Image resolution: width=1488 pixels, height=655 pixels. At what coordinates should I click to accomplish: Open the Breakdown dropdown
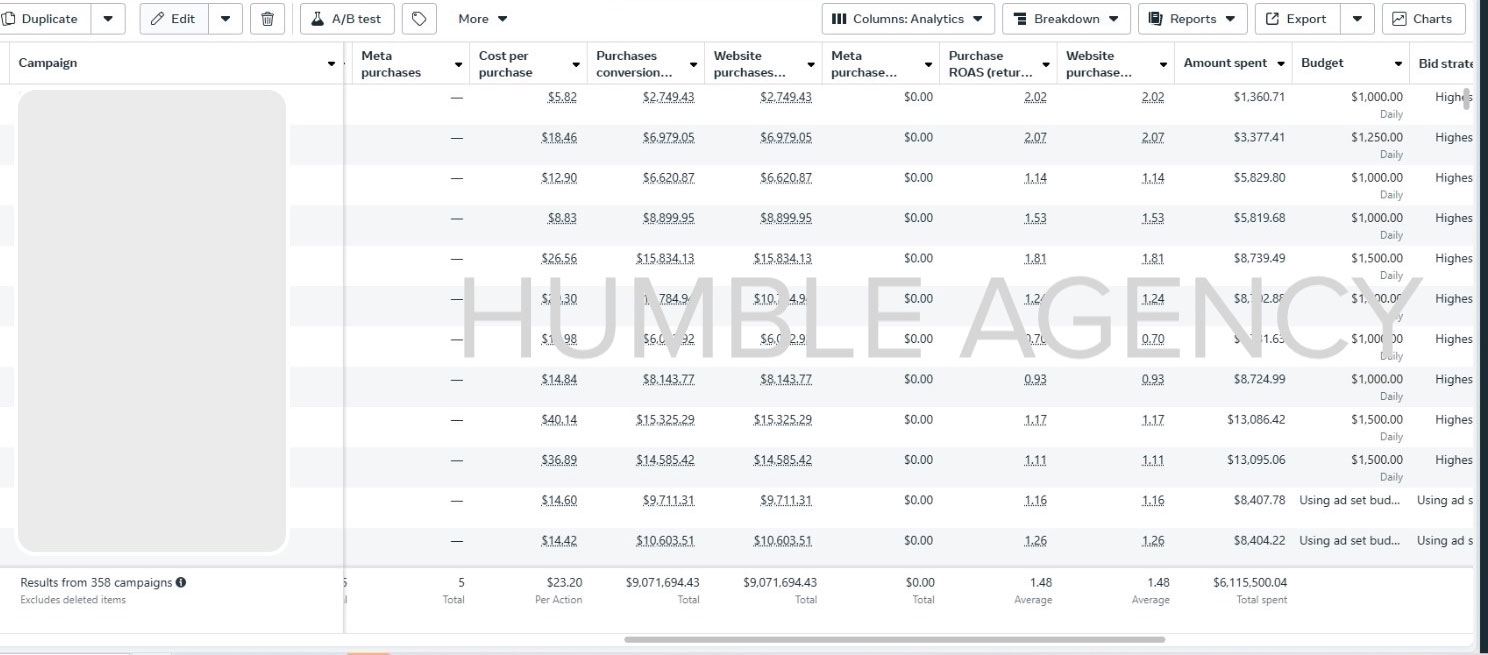(1066, 19)
